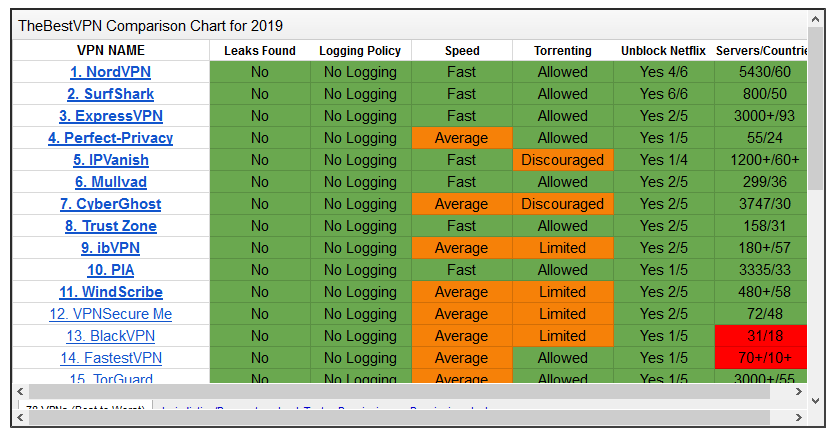Select the Unblock Netflix column header
Image resolution: width=831 pixels, height=444 pixels.
point(662,50)
